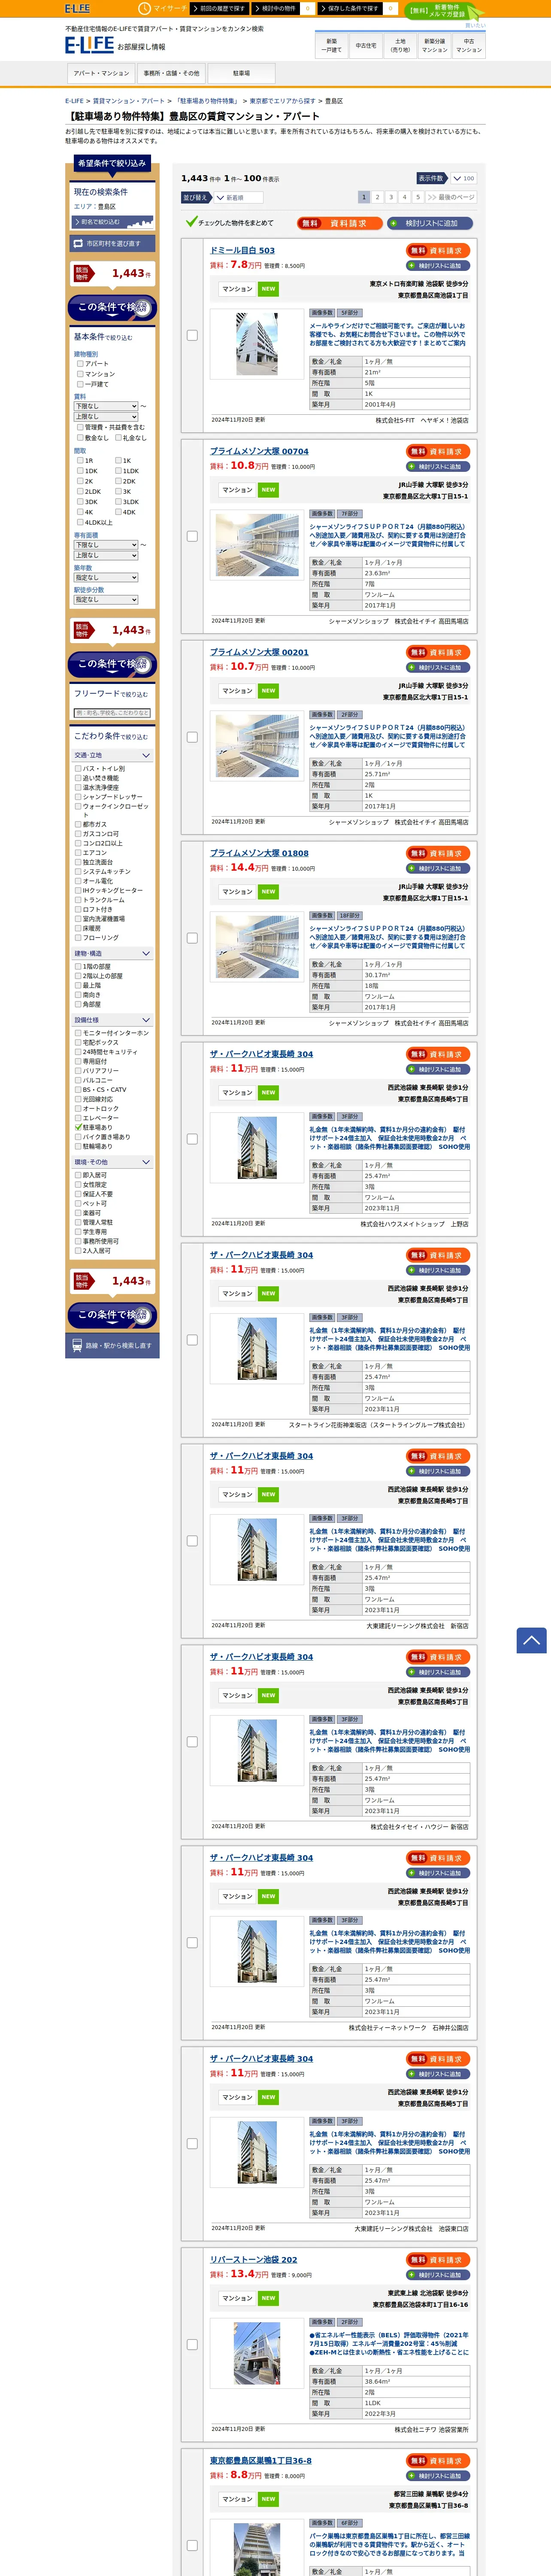Click 市区町村を選び直す button

(x=112, y=243)
